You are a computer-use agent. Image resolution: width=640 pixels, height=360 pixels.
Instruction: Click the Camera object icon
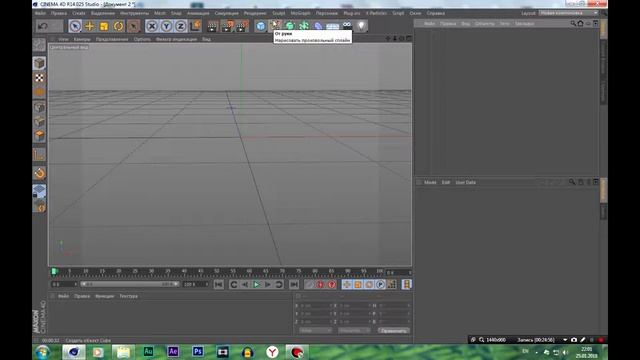pos(347,25)
